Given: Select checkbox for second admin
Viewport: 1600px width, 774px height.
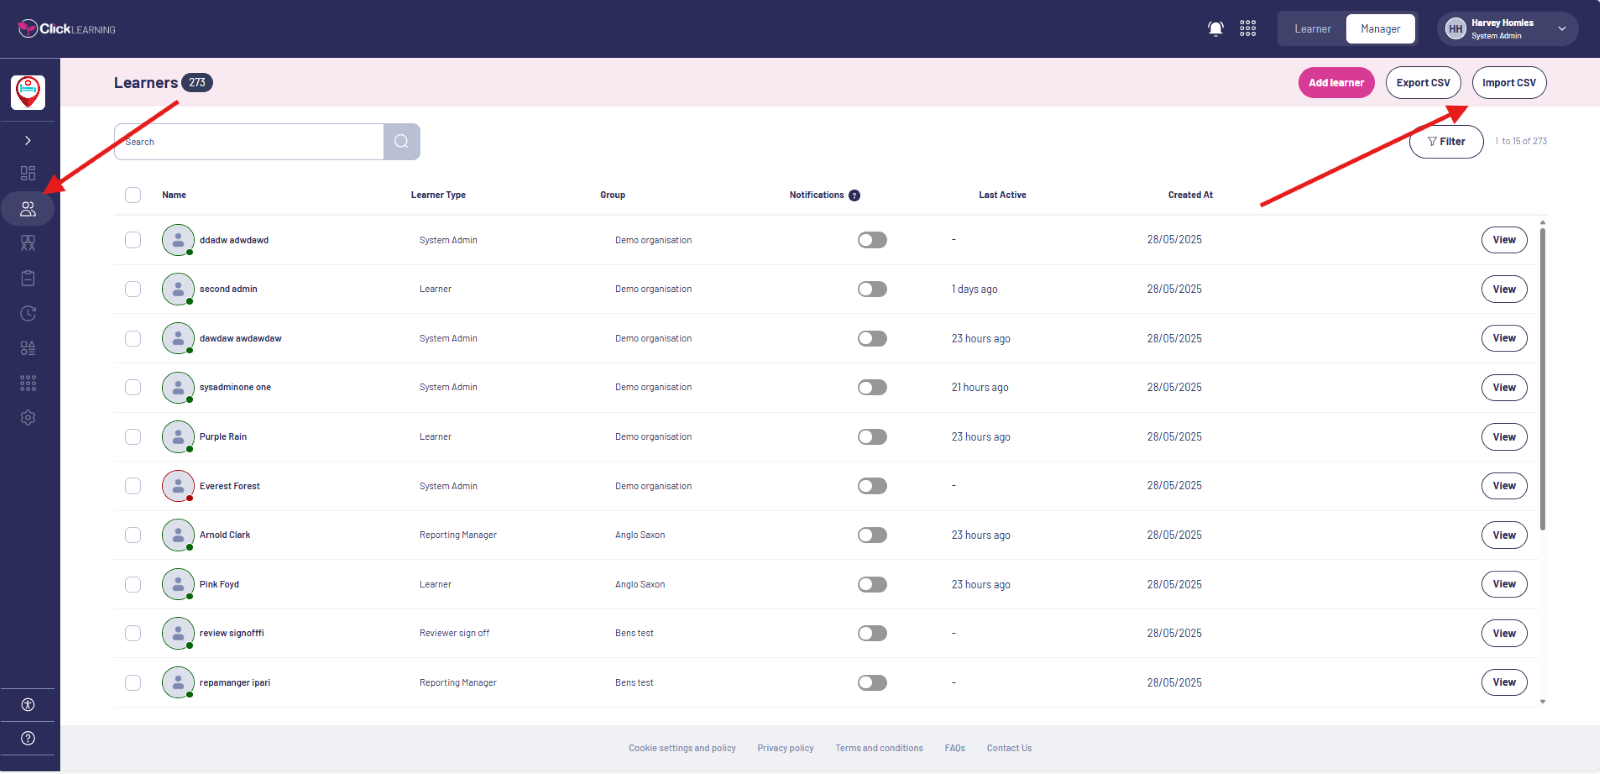Looking at the screenshot, I should click(133, 289).
